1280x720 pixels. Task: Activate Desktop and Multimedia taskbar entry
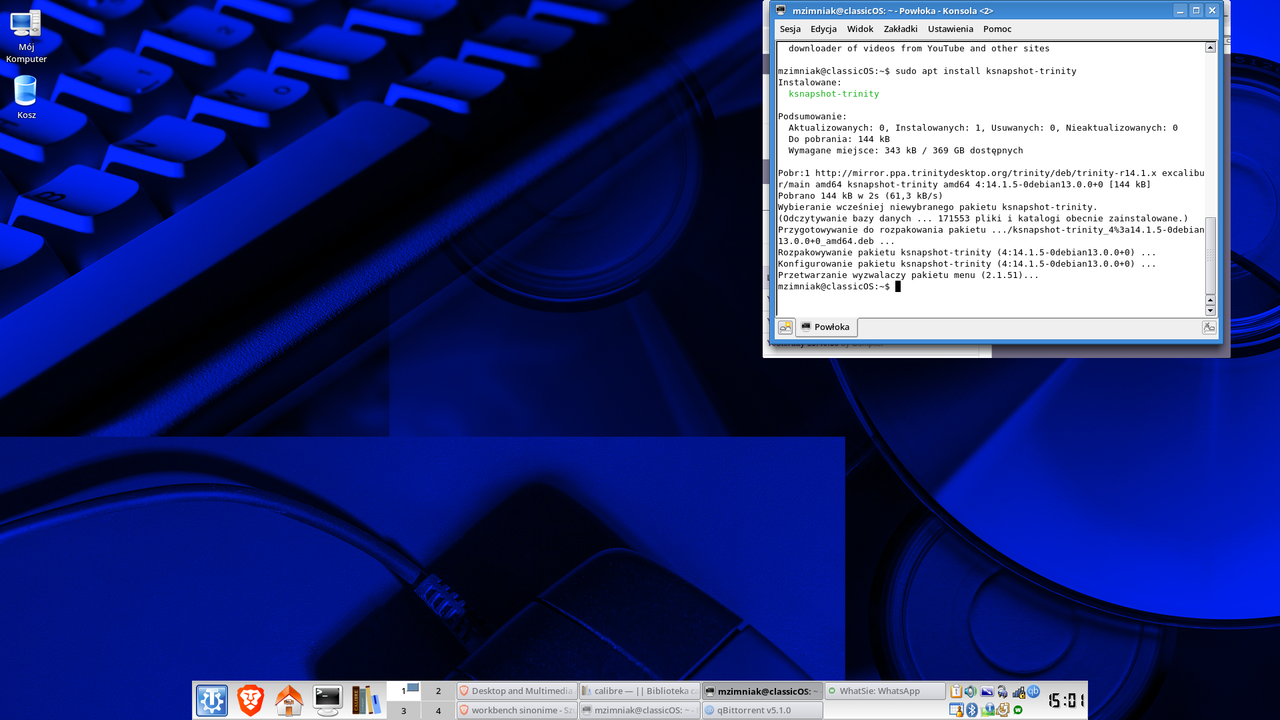coord(516,691)
